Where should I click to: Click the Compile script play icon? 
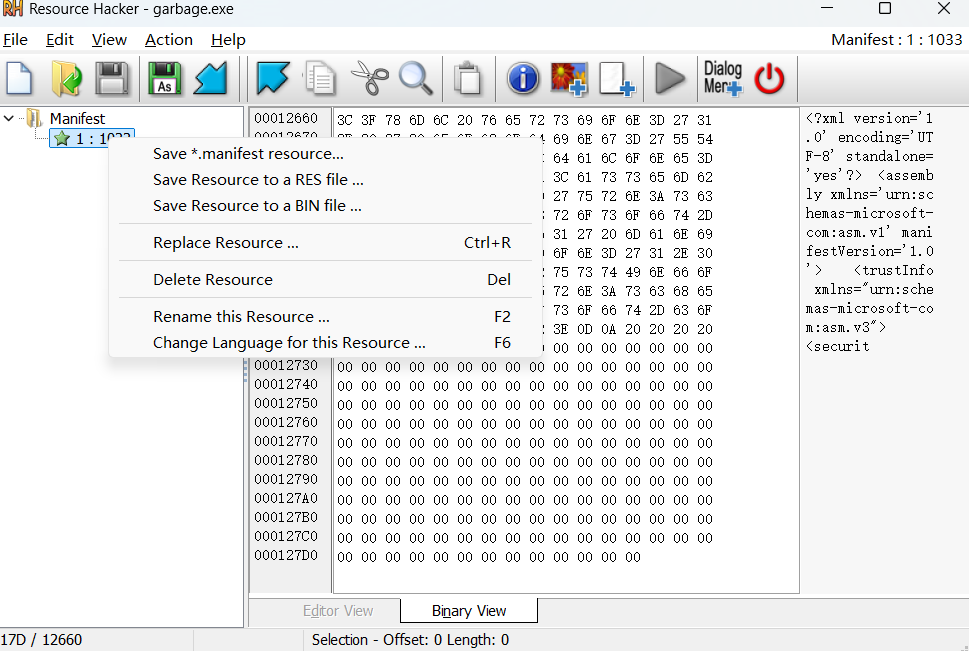pyautogui.click(x=670, y=79)
